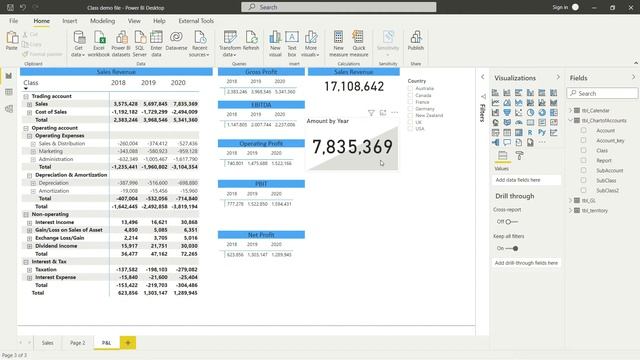Select the R script visual
This screenshot has height=360, width=640.
coord(530,132)
